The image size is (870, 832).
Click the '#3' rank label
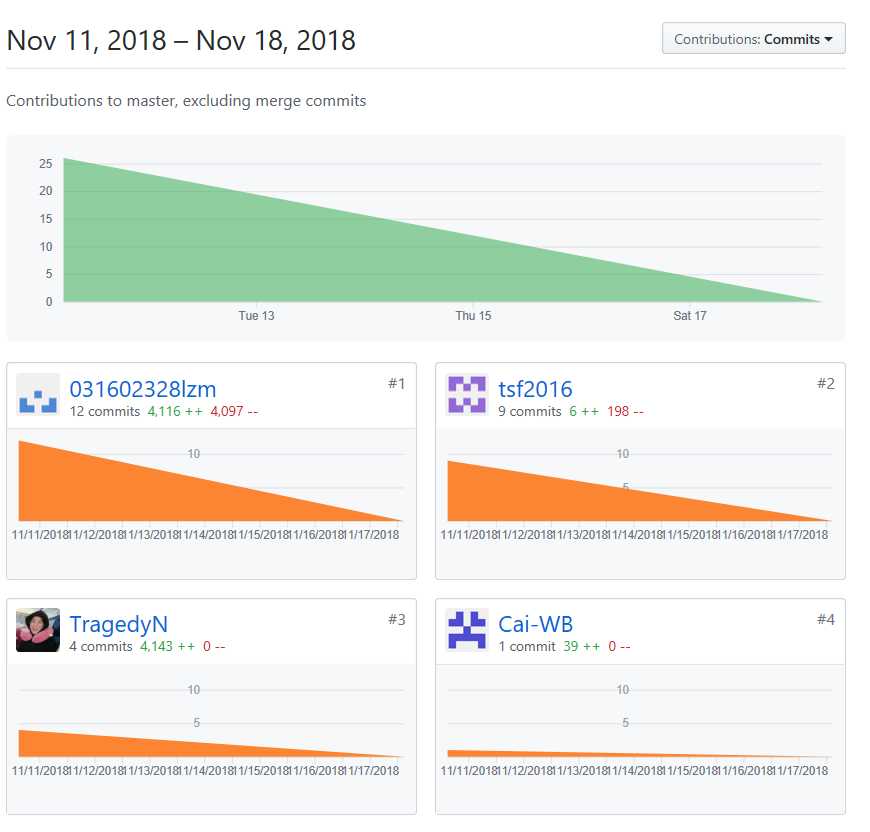pos(397,620)
